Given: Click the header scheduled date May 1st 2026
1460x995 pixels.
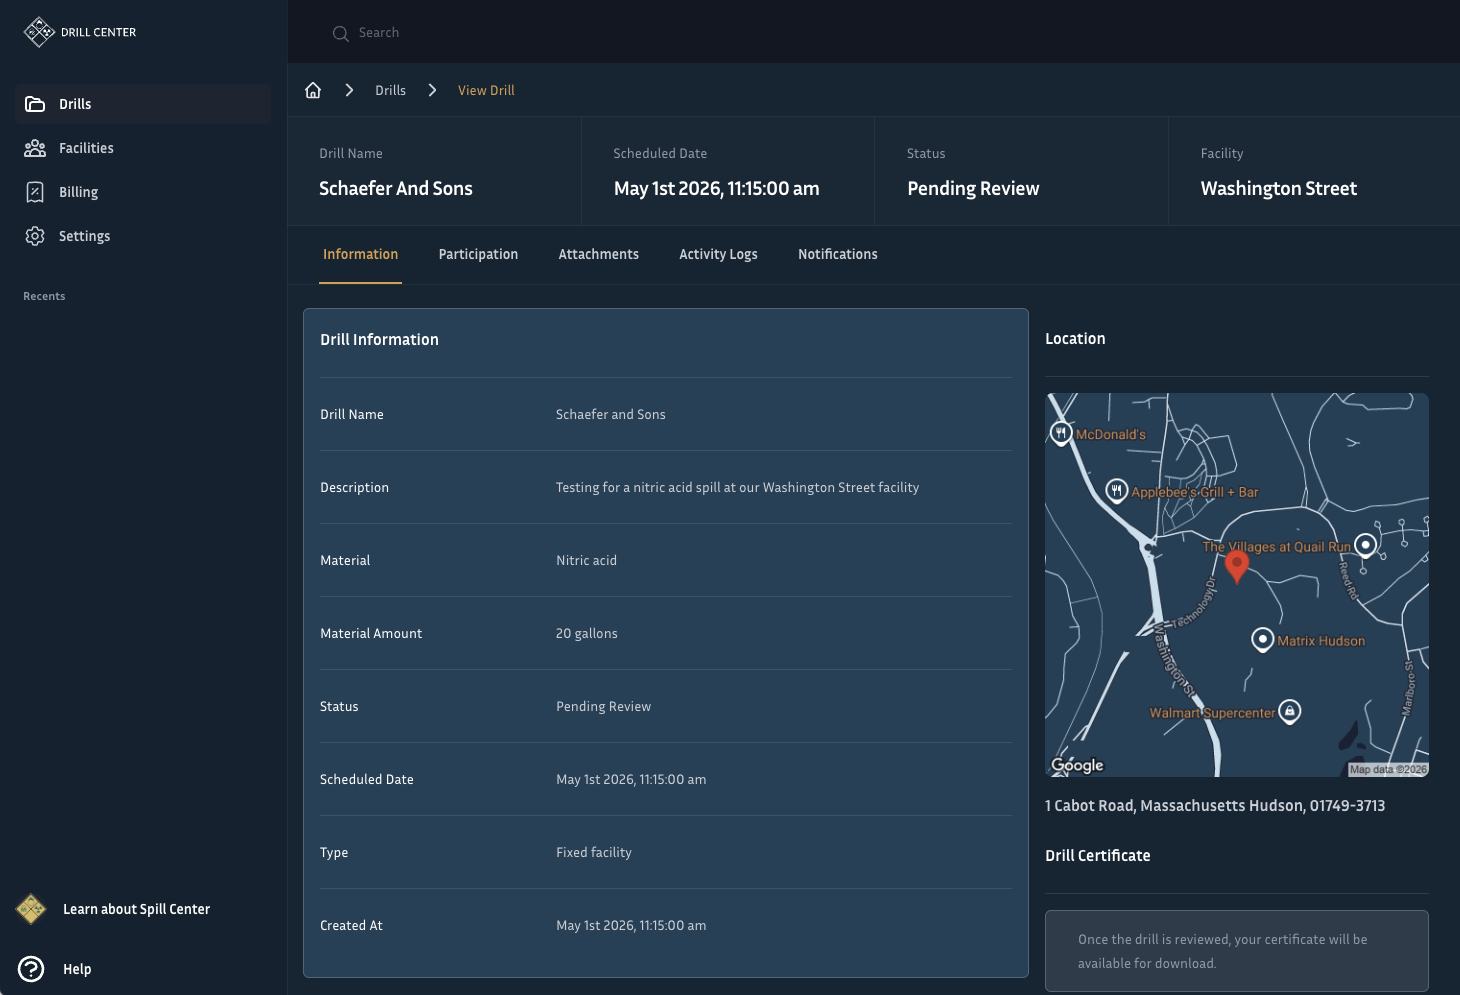Looking at the screenshot, I should 716,188.
